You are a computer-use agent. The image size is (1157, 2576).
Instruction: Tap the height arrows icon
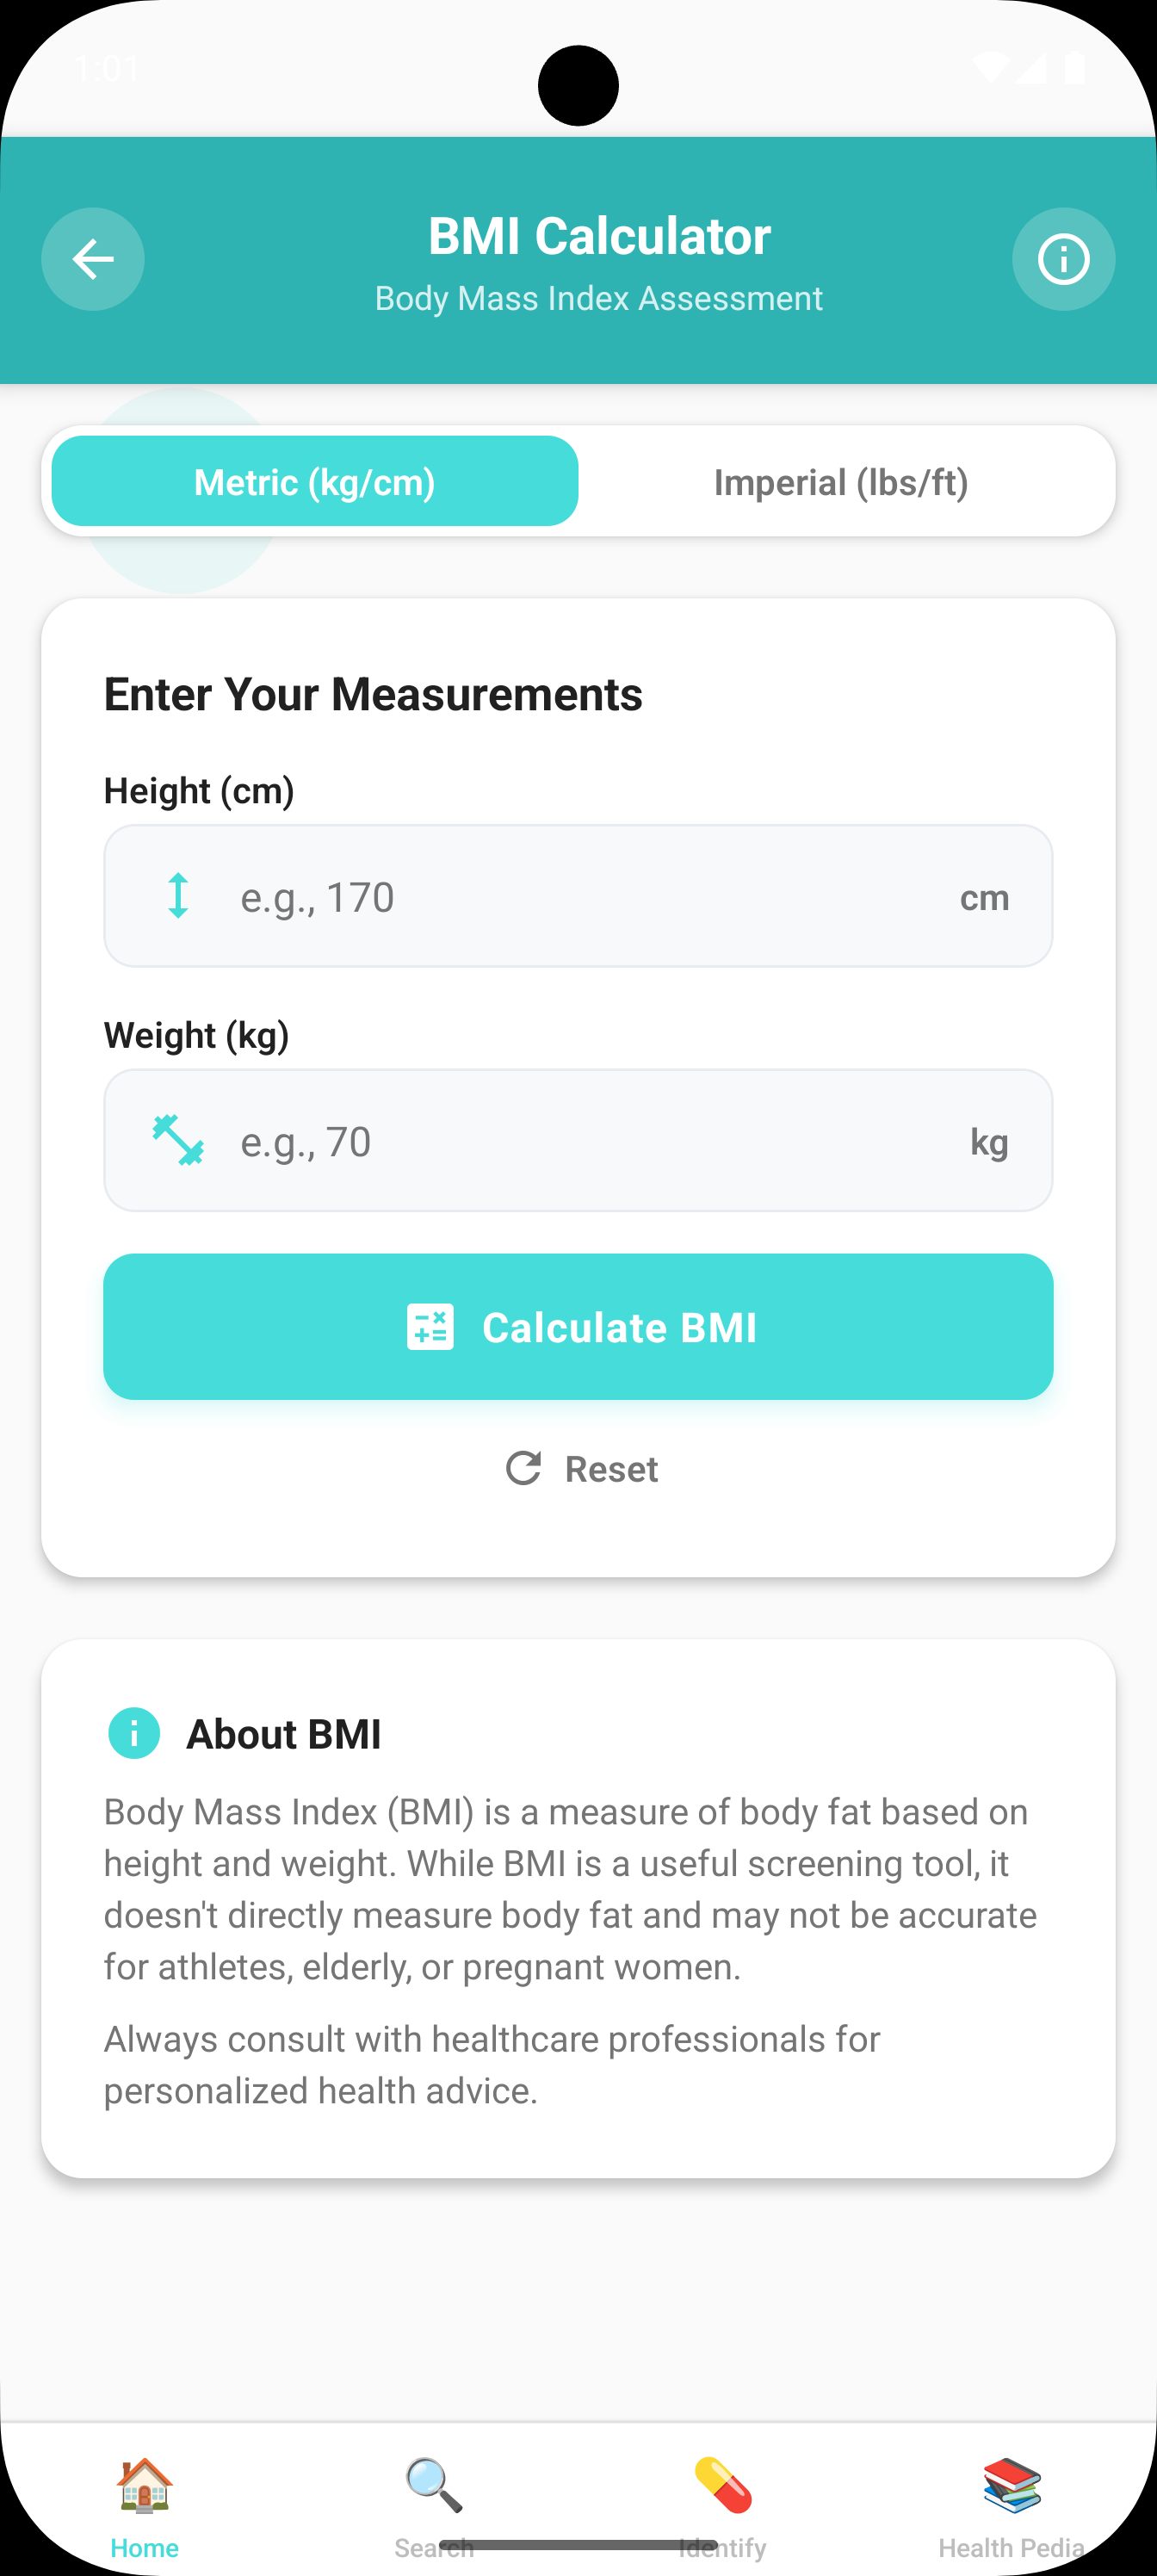(178, 896)
